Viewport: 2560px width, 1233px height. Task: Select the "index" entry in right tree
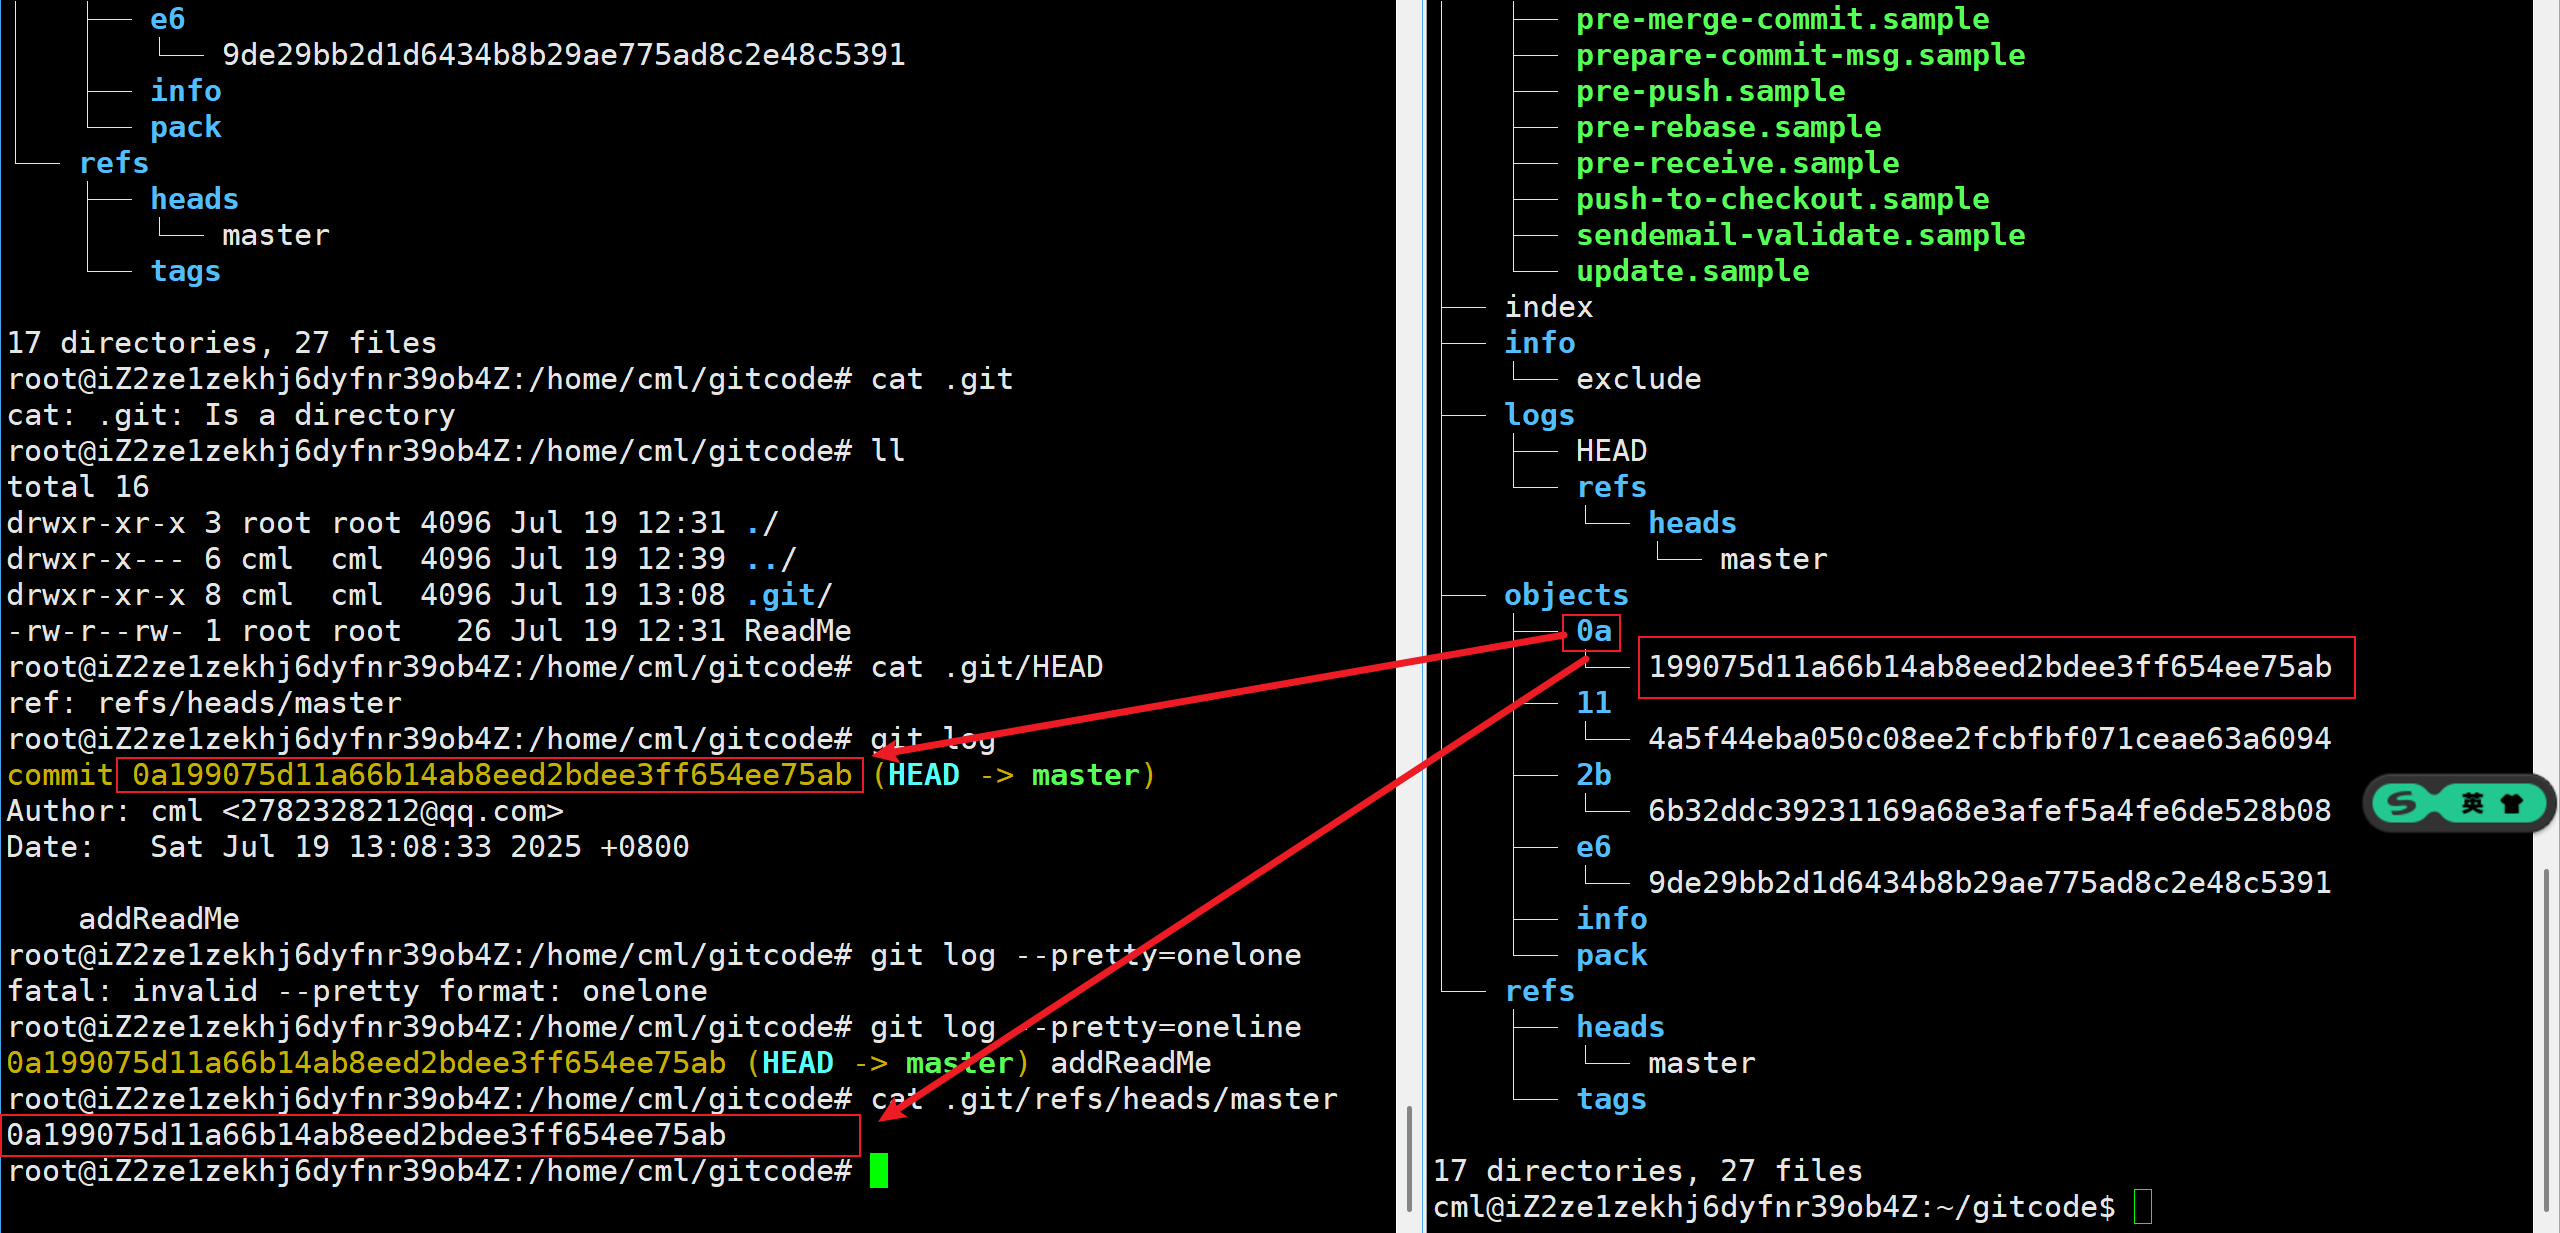[x=1548, y=307]
